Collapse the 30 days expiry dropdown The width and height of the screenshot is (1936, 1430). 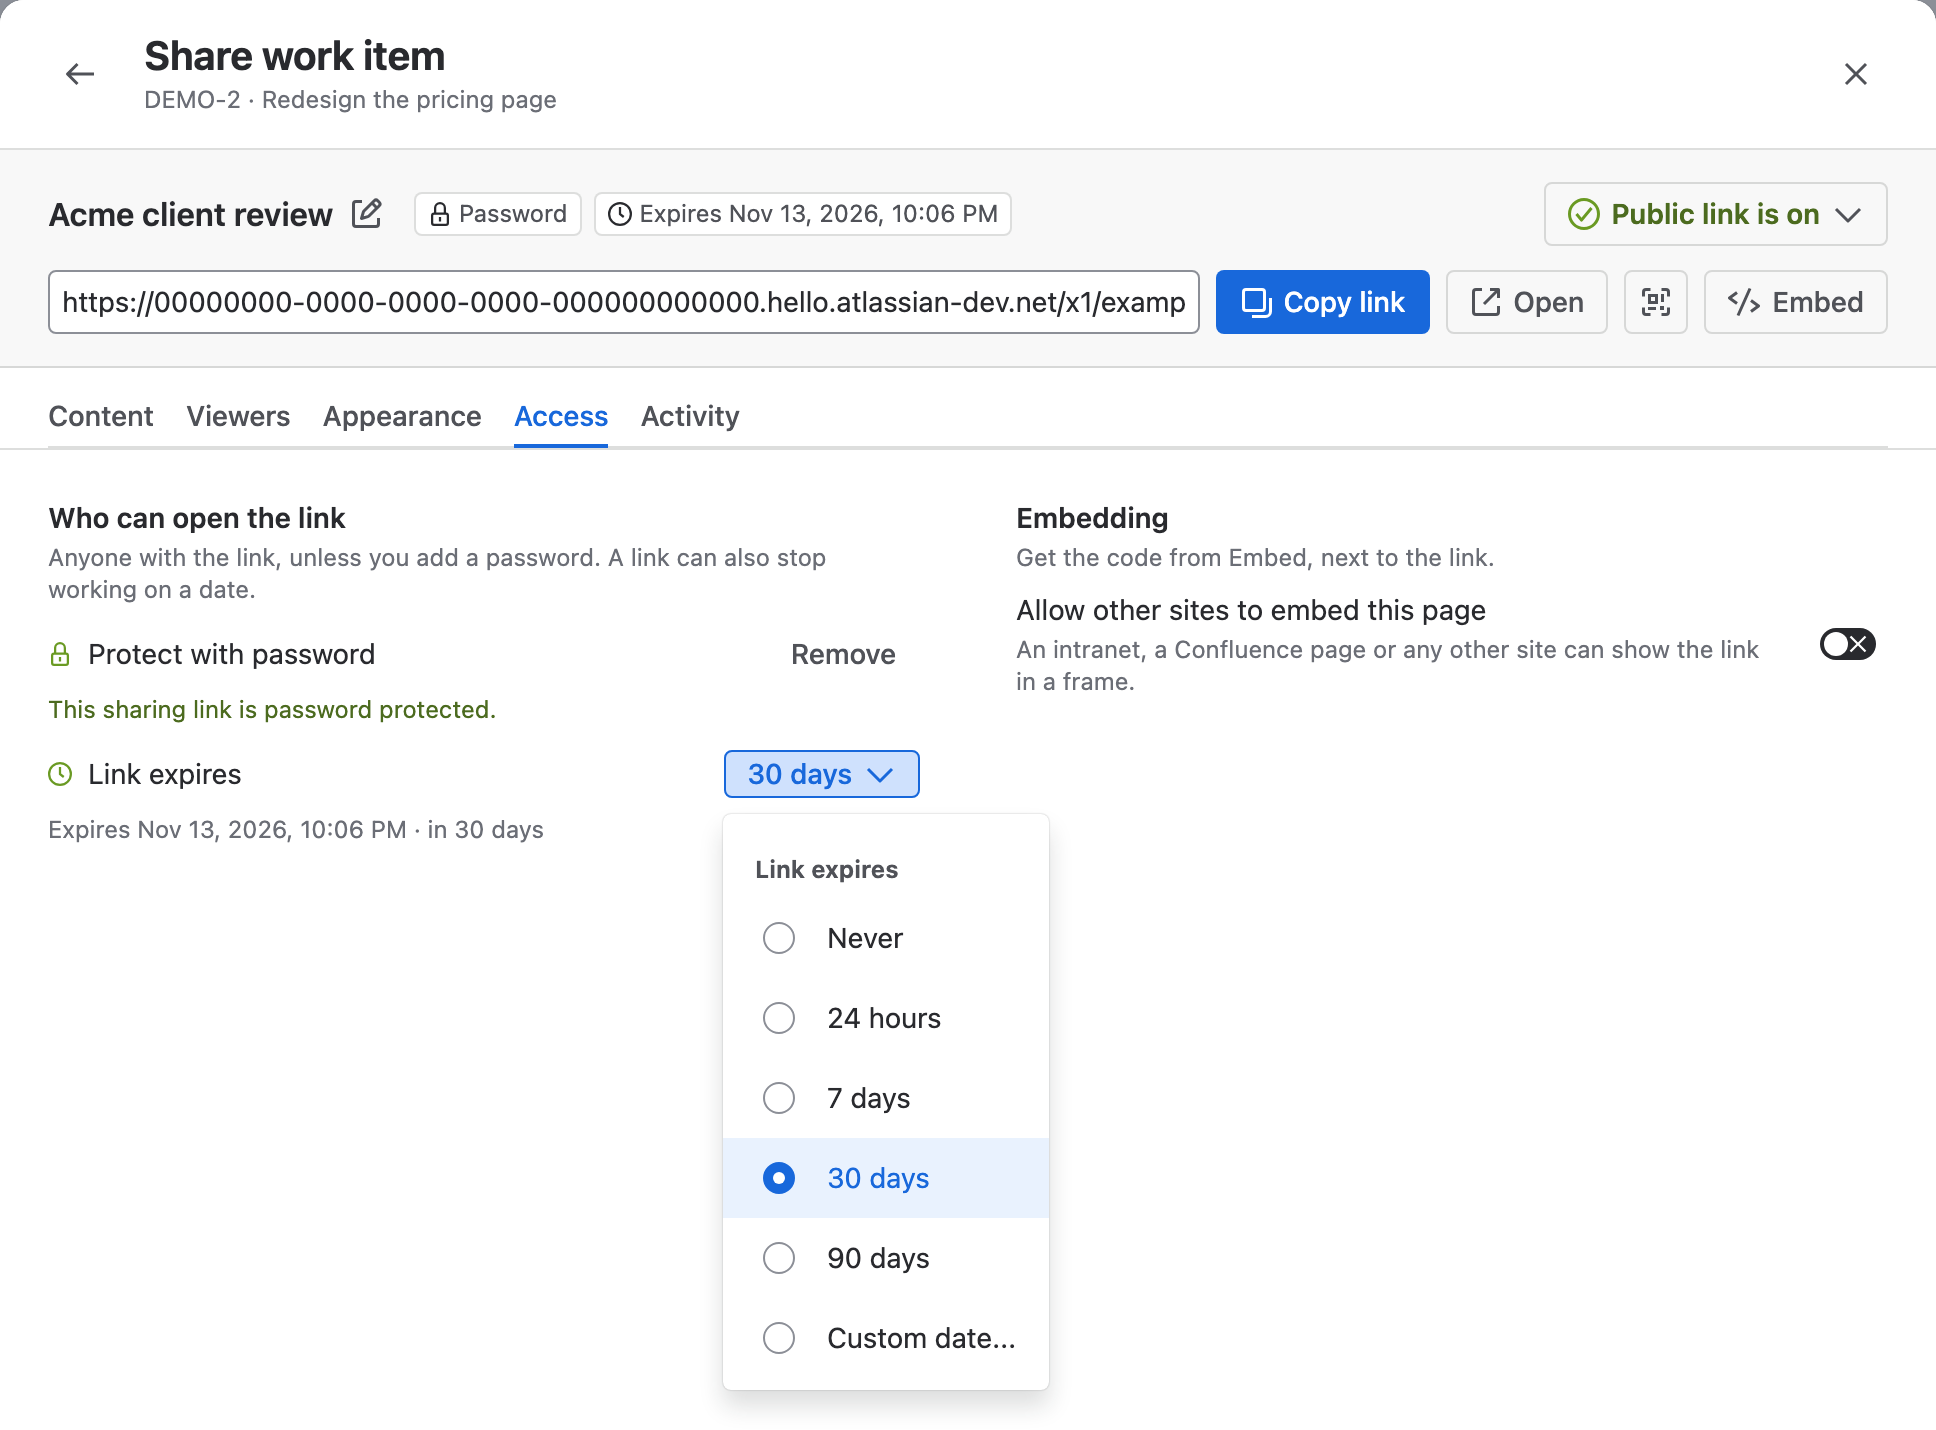(821, 774)
